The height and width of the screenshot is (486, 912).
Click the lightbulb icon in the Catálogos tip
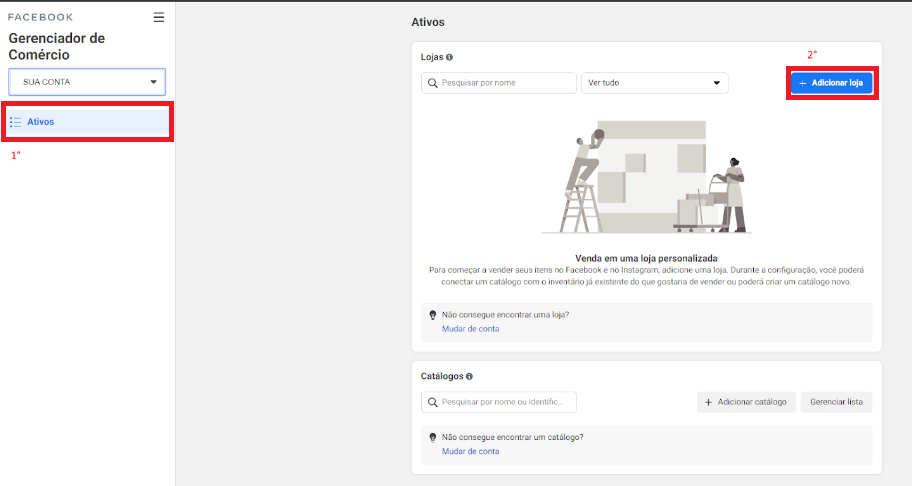432,438
